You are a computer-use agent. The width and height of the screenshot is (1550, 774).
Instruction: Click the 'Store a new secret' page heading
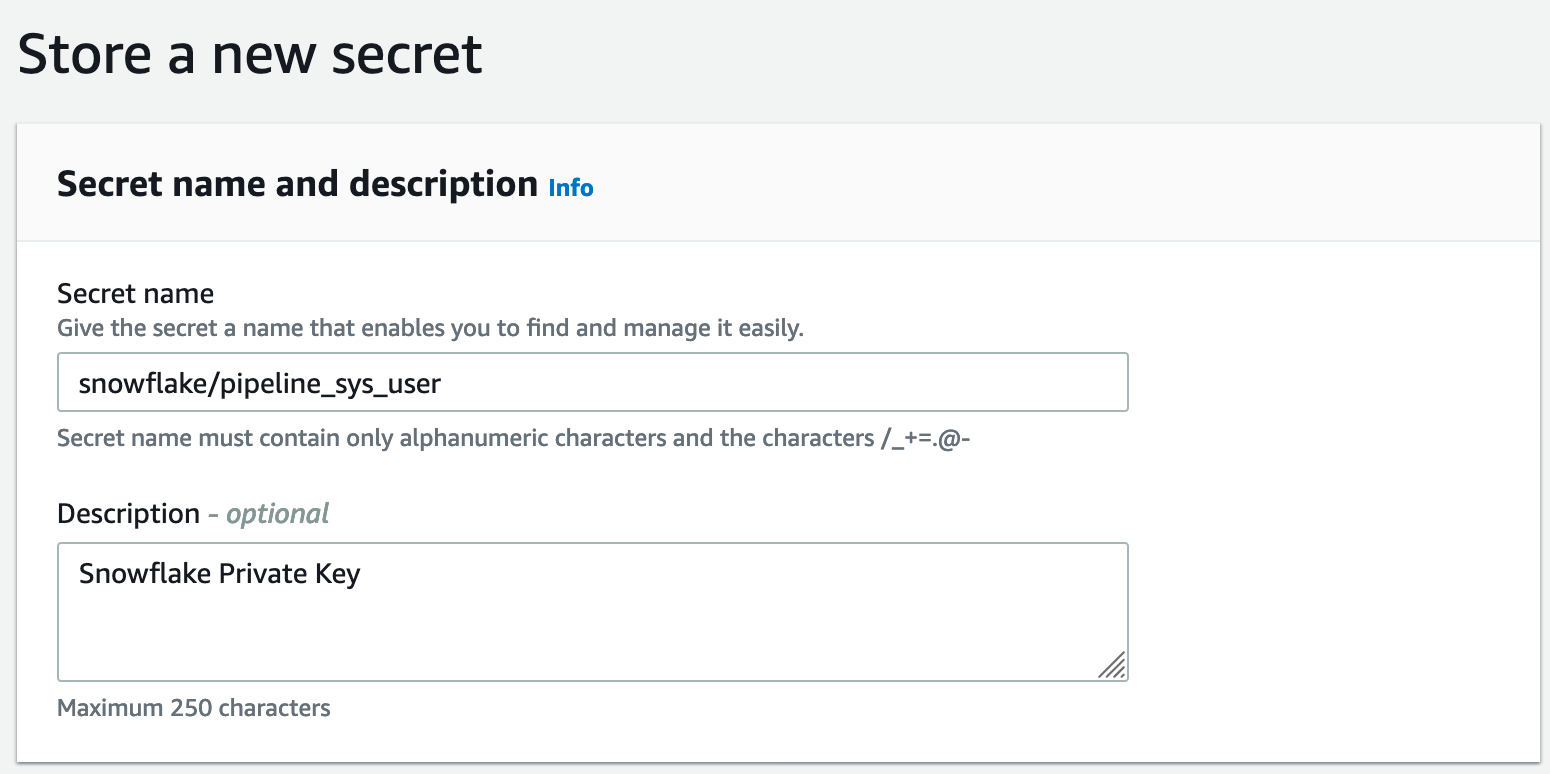coord(251,54)
